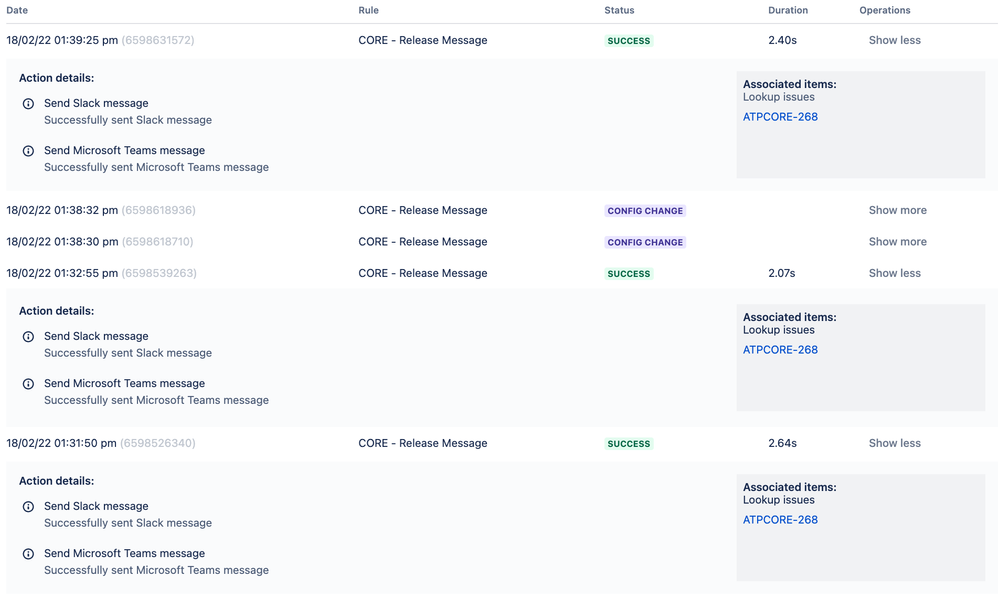This screenshot has width=999, height=600.
Task: Click the Date column header
Action: pos(17,11)
